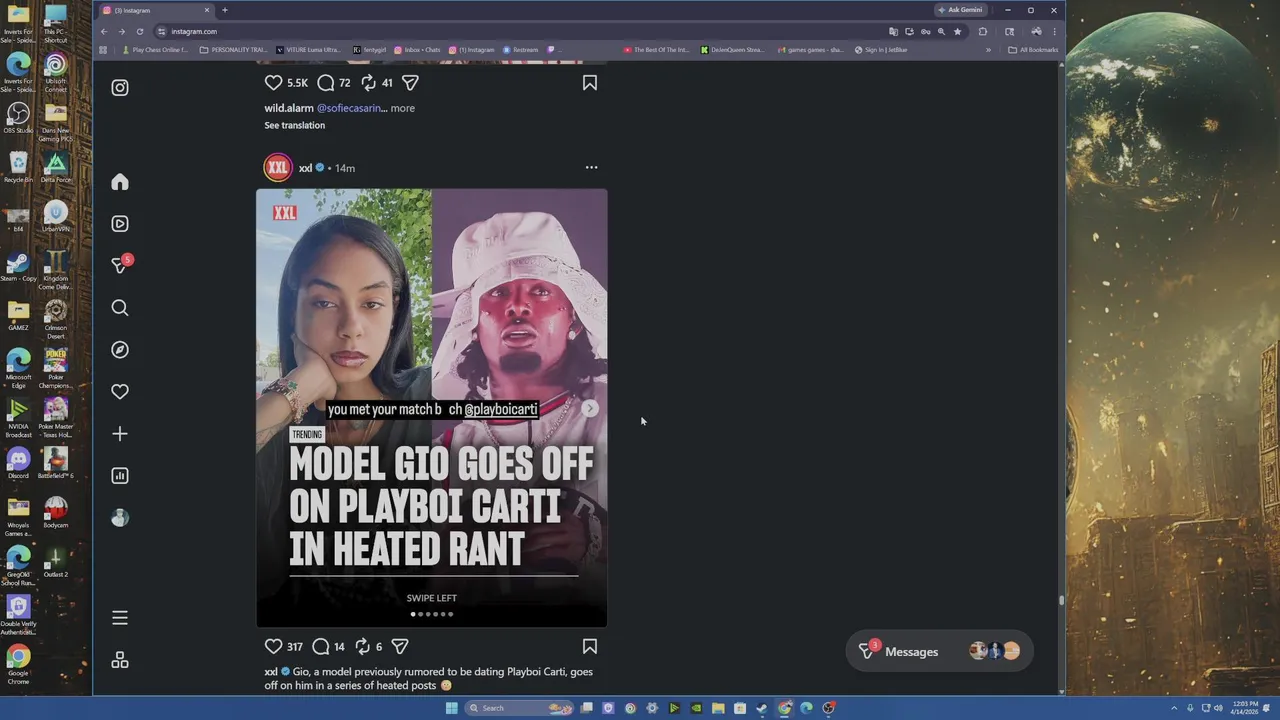Viewport: 1280px width, 720px height.
Task: Share the wild.alarm post via paper-plane icon
Action: click(x=410, y=83)
